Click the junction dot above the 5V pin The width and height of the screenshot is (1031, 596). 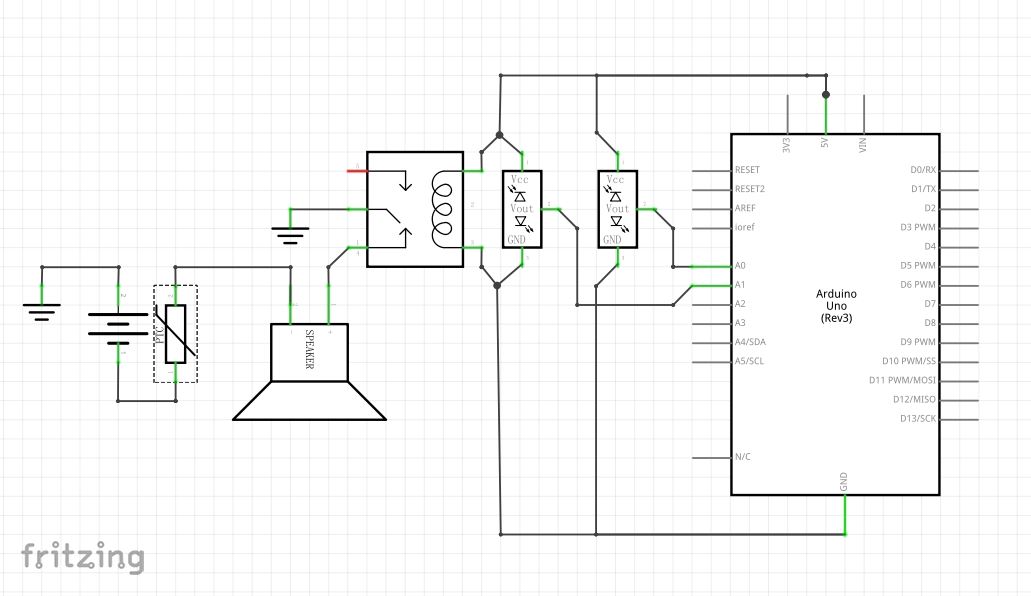pos(826,95)
